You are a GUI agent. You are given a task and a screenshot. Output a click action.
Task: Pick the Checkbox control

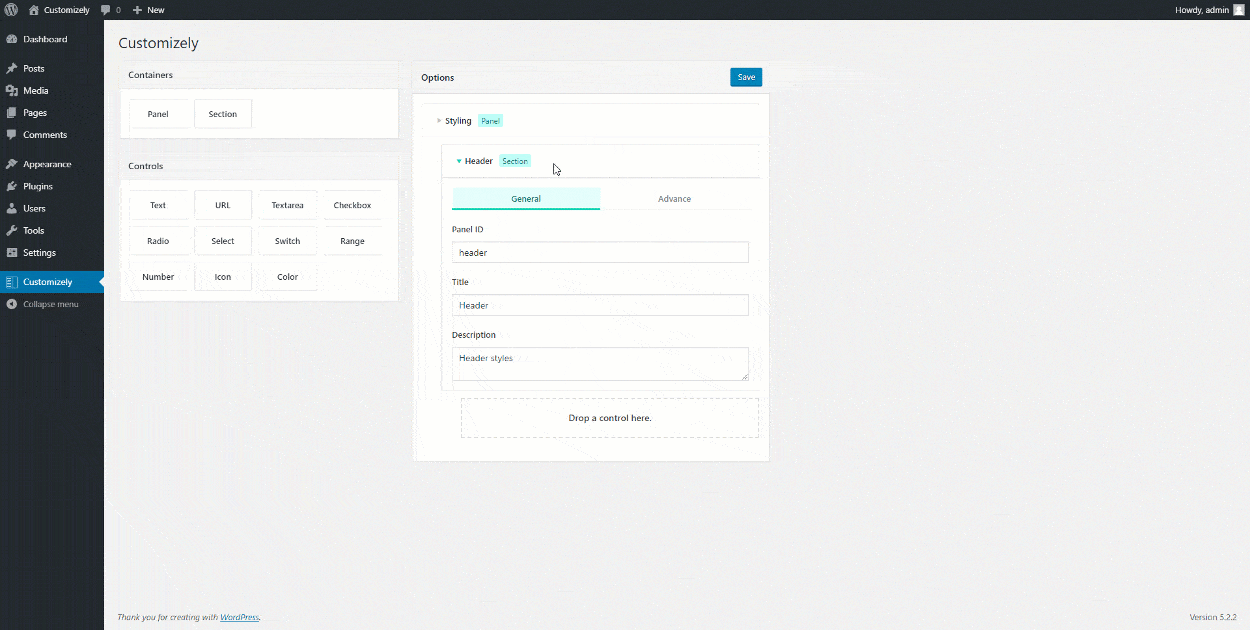(x=352, y=205)
